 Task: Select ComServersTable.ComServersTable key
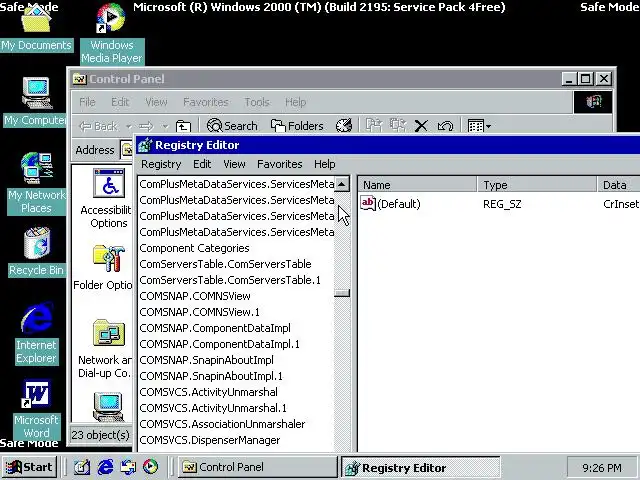tap(225, 264)
